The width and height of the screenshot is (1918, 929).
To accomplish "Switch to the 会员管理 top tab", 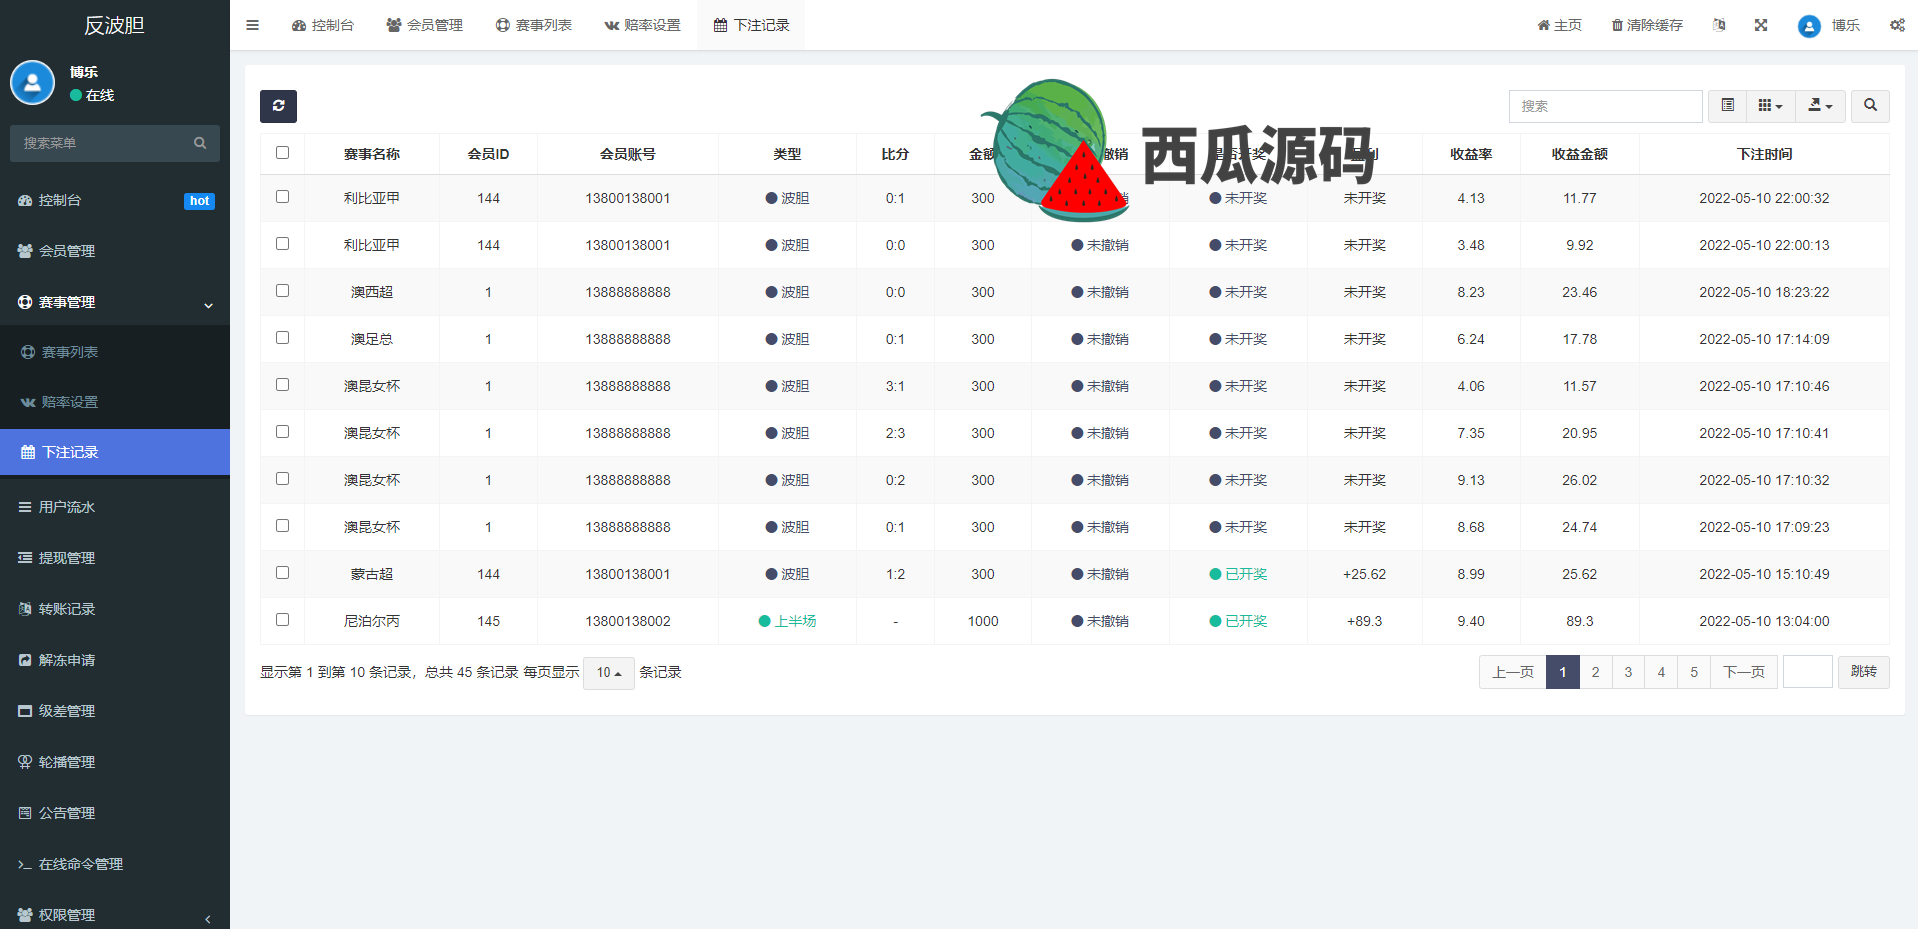I will point(424,25).
